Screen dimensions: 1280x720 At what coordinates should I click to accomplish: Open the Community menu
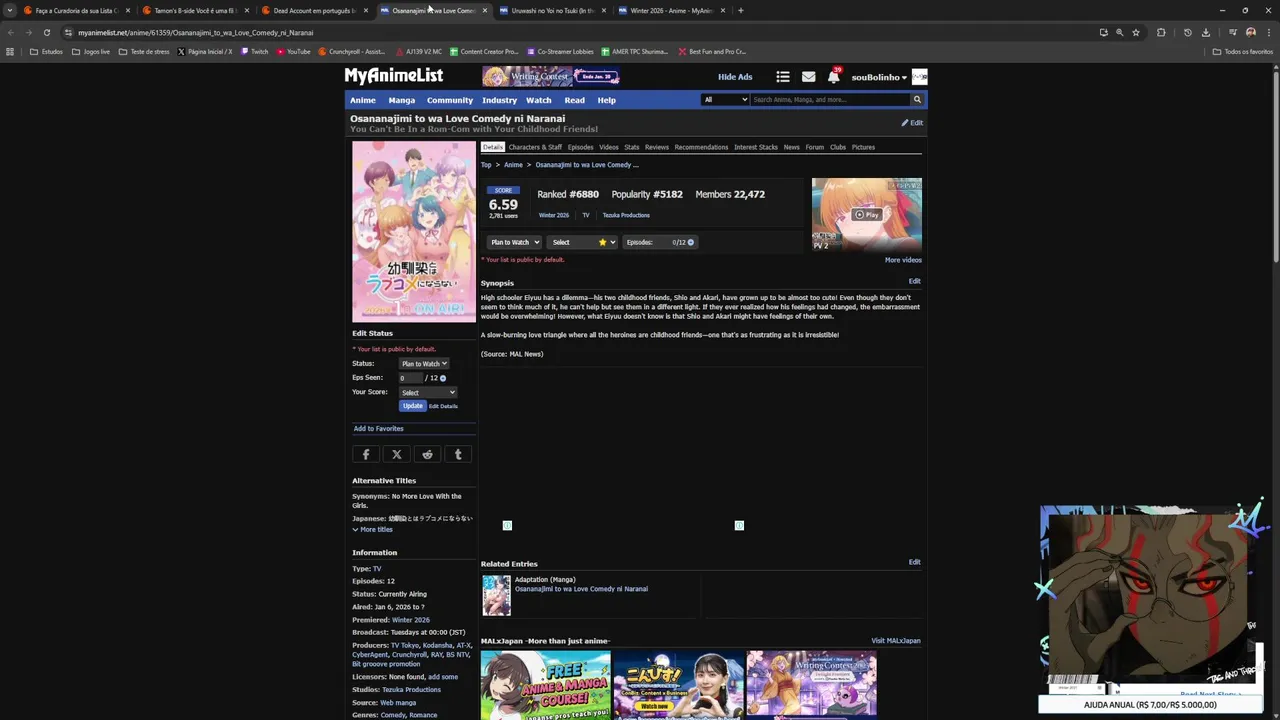point(450,100)
